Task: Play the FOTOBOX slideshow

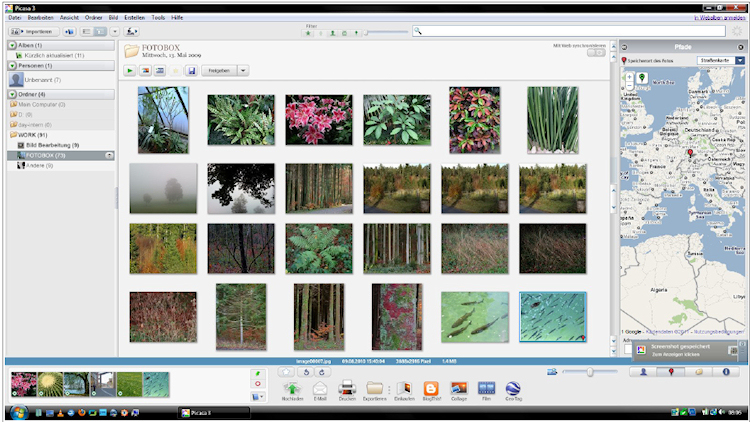Action: pyautogui.click(x=130, y=71)
